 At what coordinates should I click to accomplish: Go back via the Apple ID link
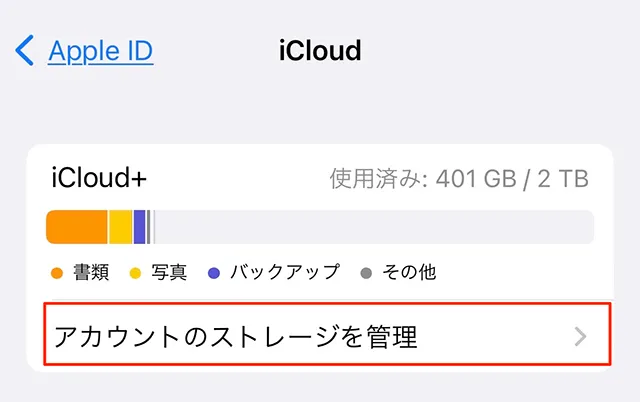100,49
